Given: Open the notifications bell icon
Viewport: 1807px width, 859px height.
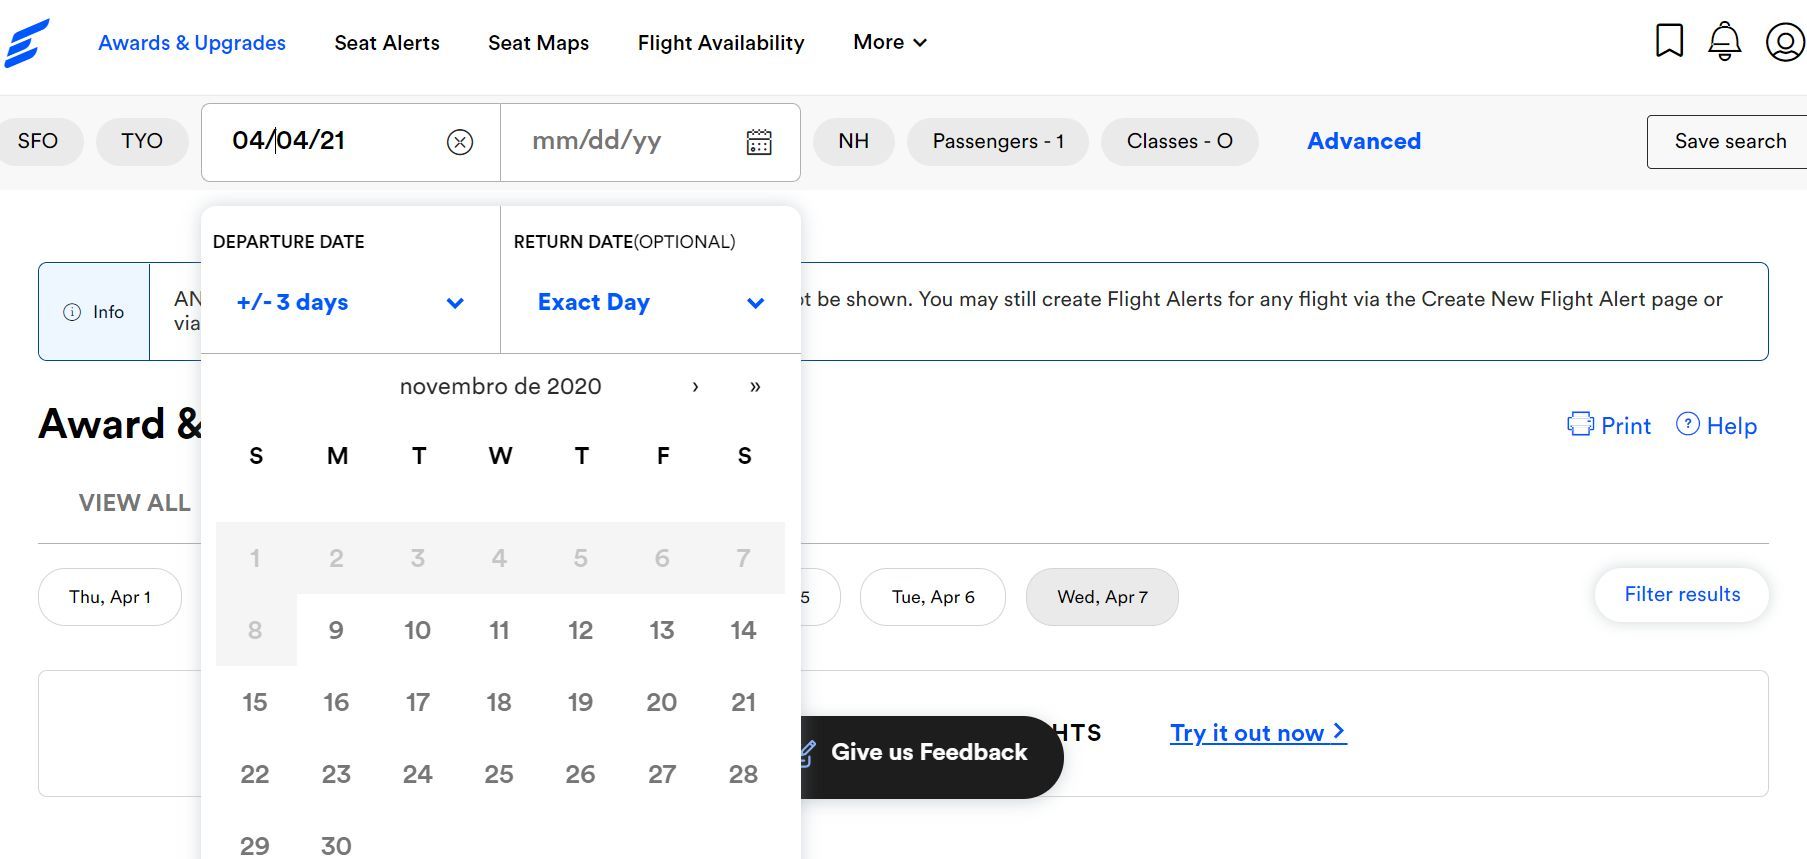Looking at the screenshot, I should click(1724, 41).
